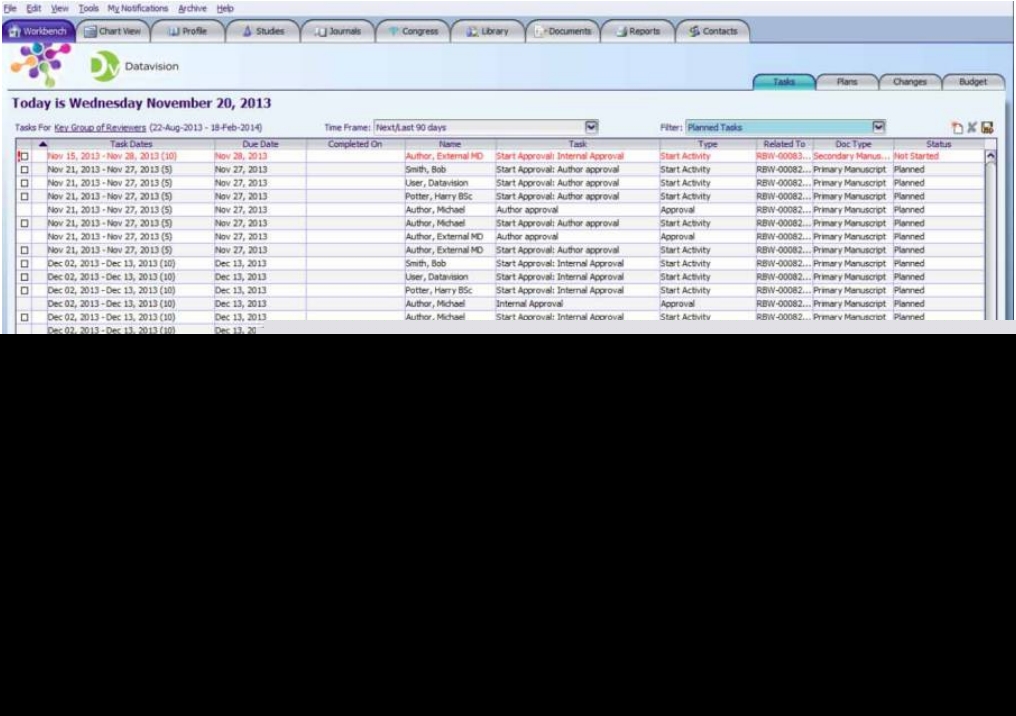
Task: Switch to Chart View tab
Action: coord(113,31)
